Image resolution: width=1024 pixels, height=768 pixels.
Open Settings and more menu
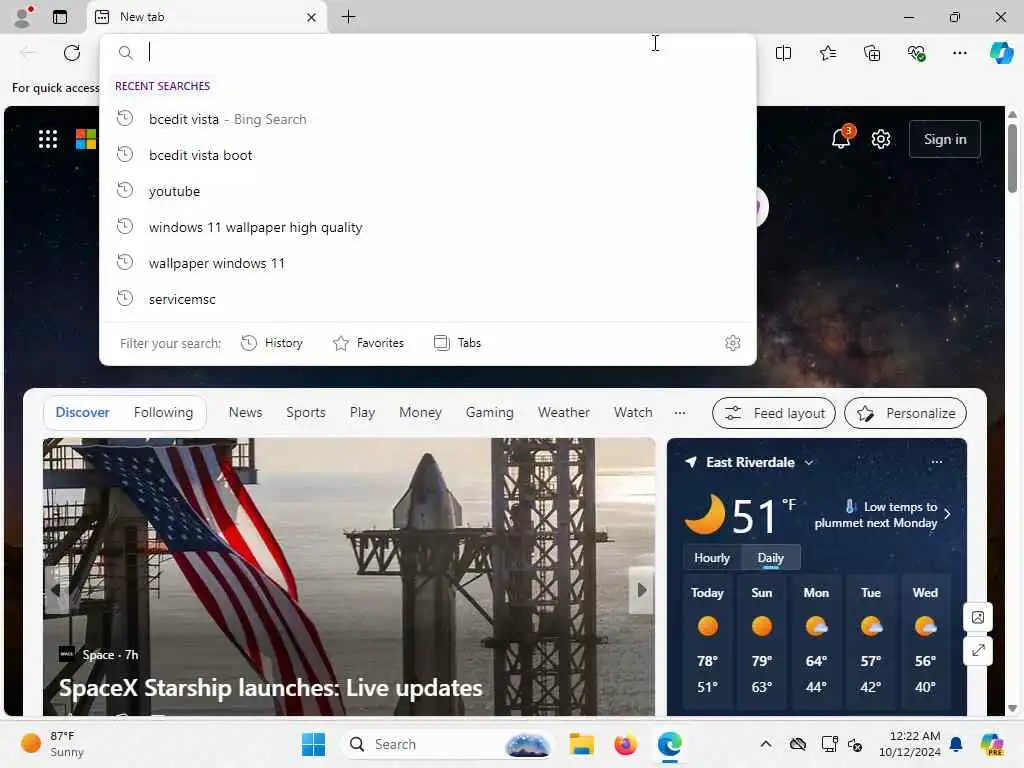(x=959, y=53)
